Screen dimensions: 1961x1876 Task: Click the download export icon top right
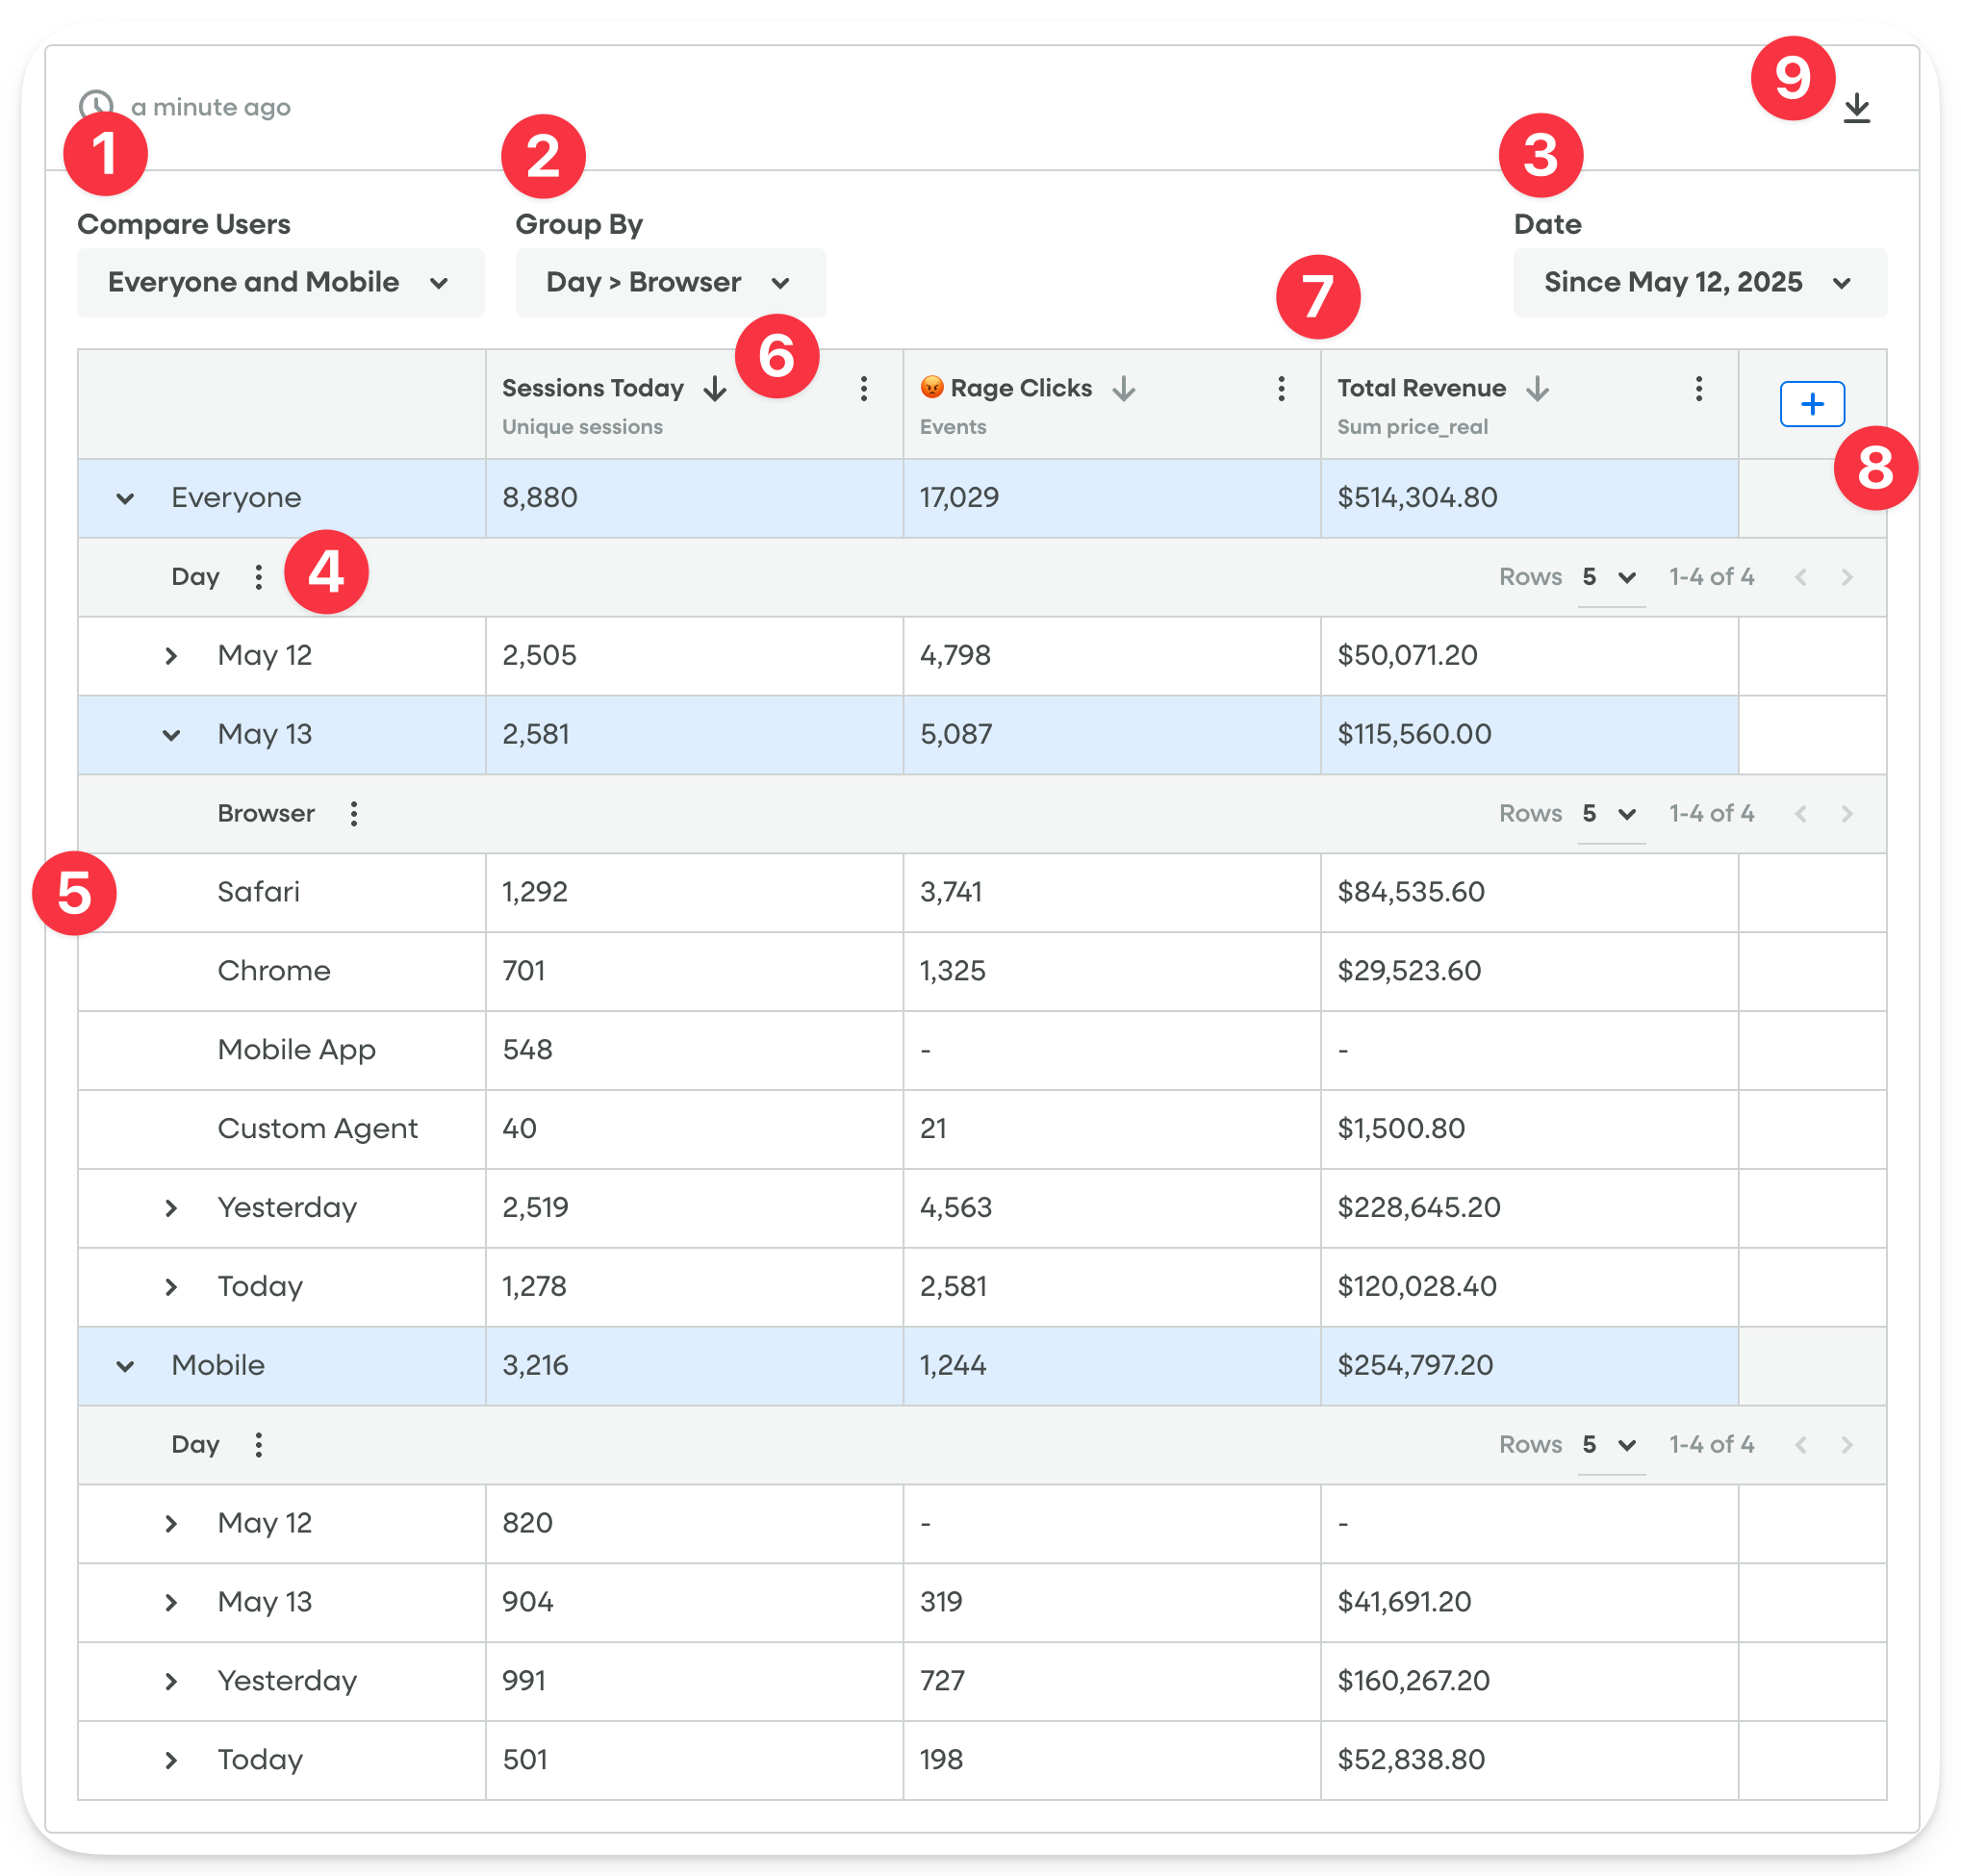coord(1859,108)
